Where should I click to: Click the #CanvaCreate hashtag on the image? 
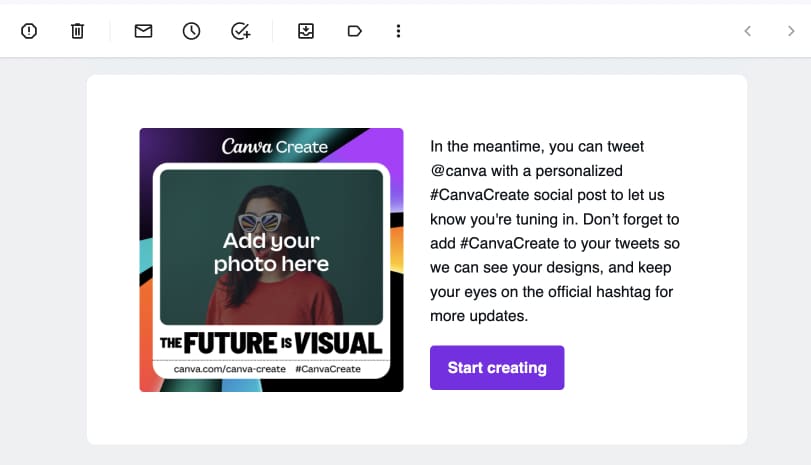tap(328, 369)
